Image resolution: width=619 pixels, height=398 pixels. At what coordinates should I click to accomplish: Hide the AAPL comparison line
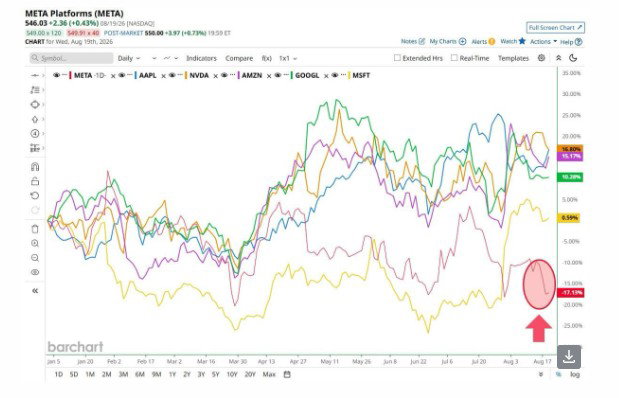click(122, 75)
